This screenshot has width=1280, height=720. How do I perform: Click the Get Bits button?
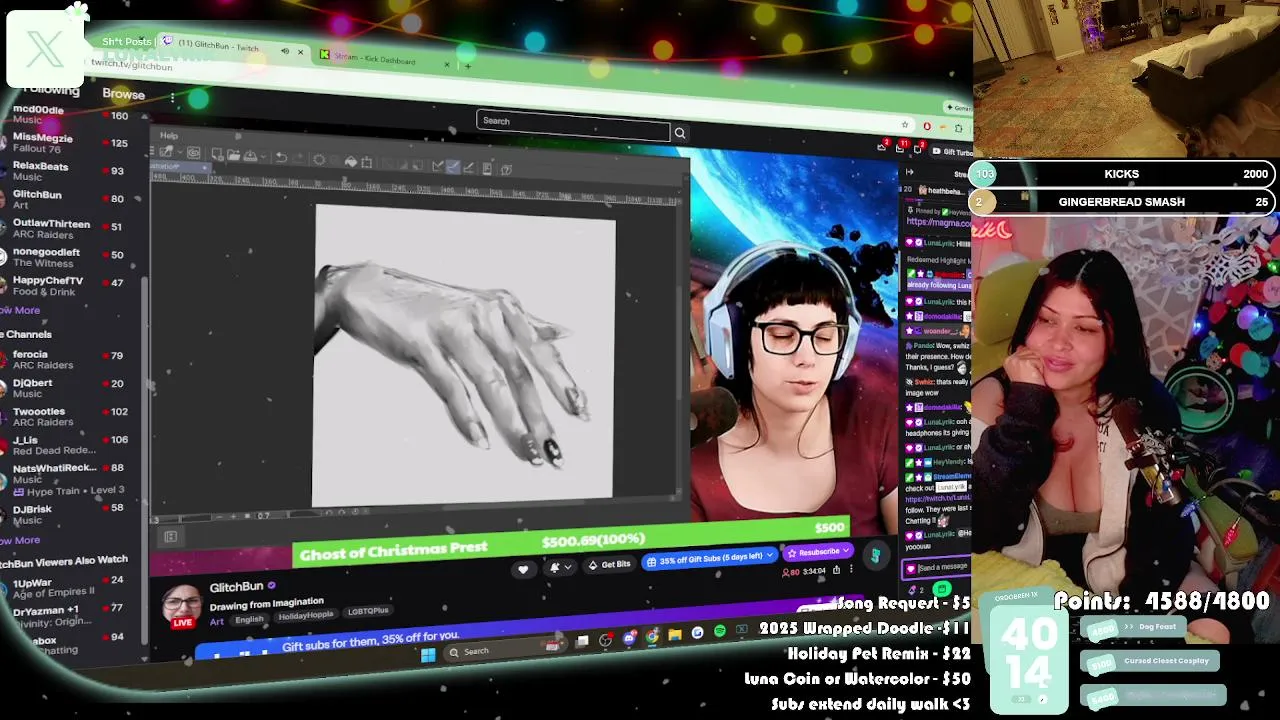(x=609, y=564)
